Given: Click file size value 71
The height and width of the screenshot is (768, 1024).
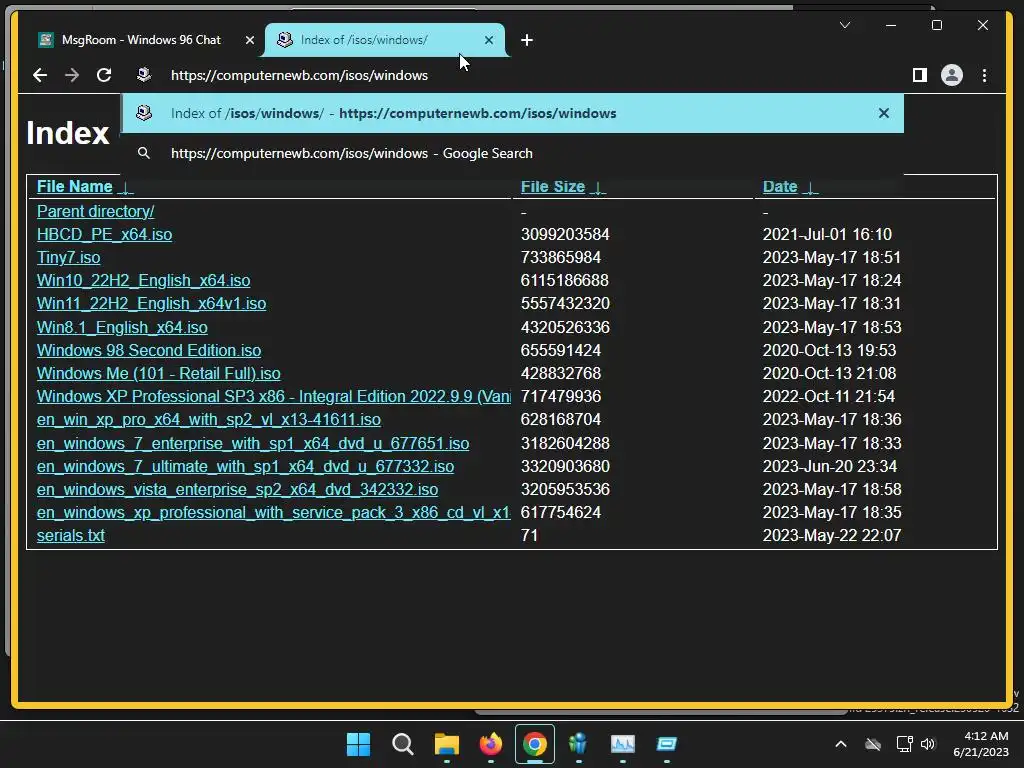Looking at the screenshot, I should pos(529,536).
